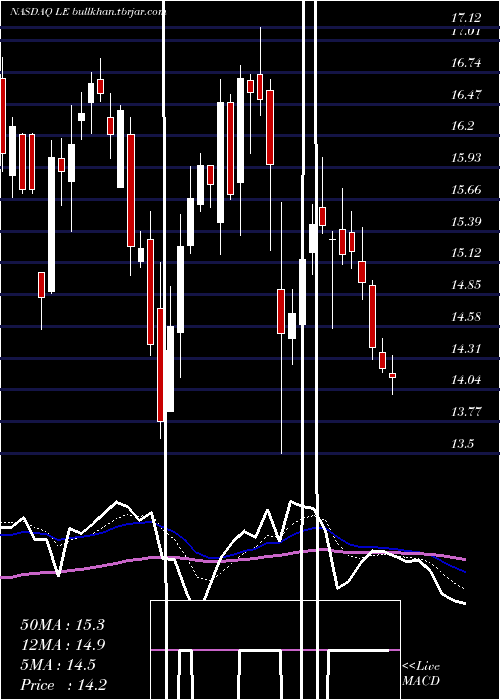Click the 12MA : 14.9 readout
This screenshot has height=700, width=500.
tap(62, 645)
